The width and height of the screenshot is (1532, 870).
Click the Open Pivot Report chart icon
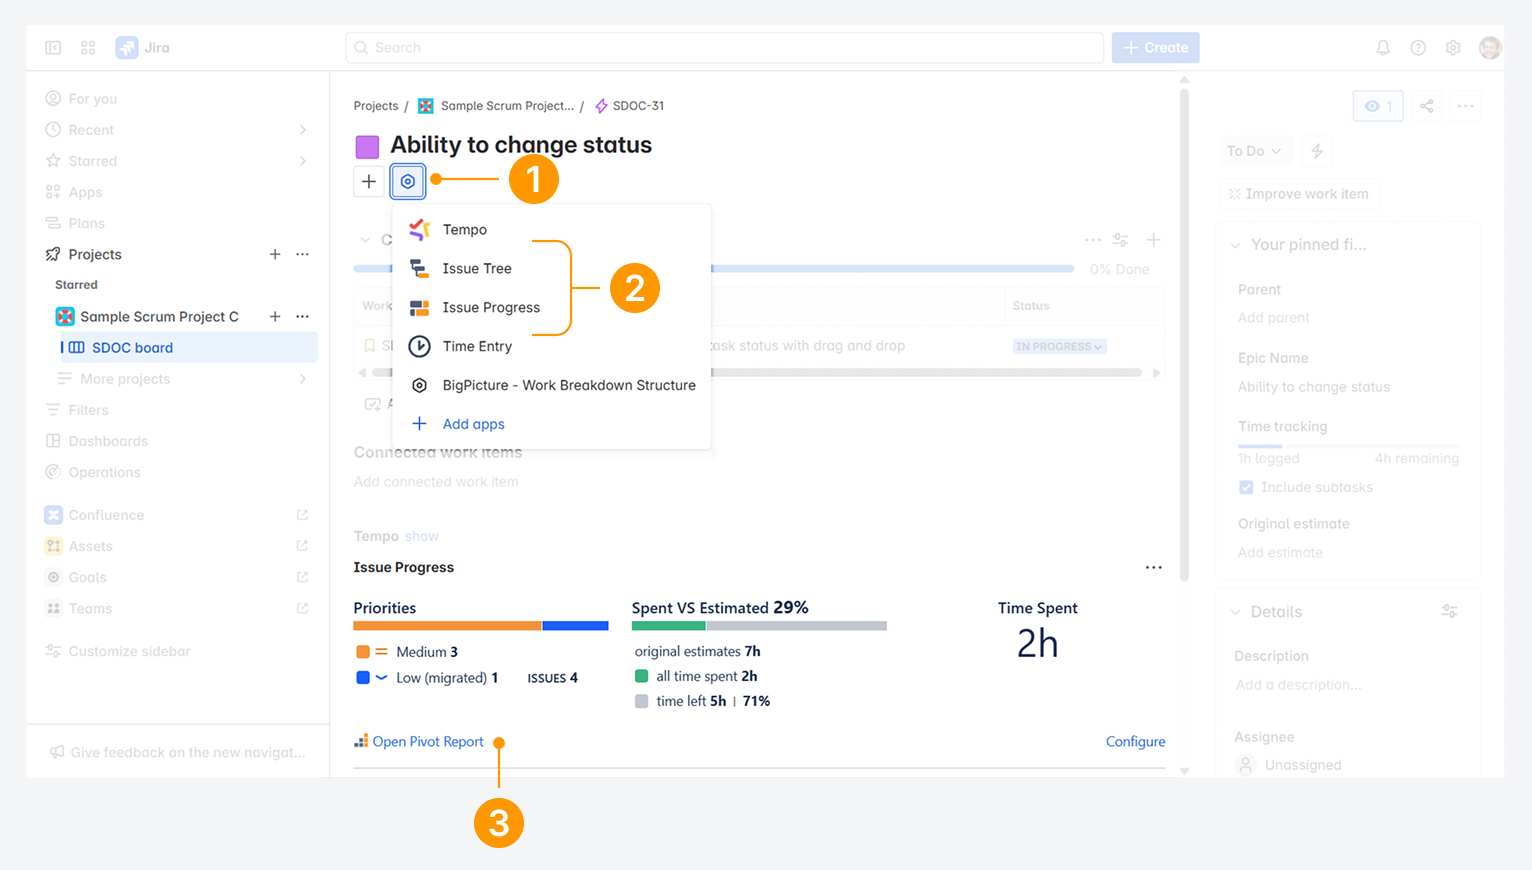click(x=361, y=741)
